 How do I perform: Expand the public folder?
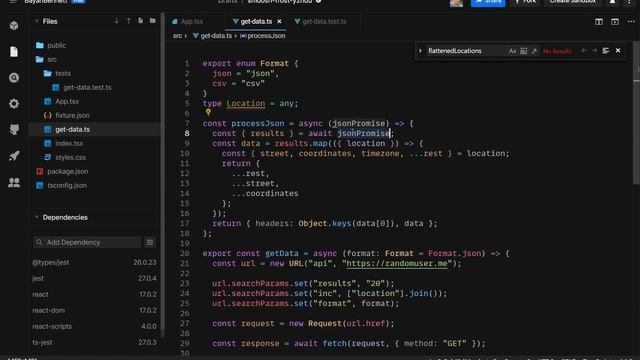(56, 45)
